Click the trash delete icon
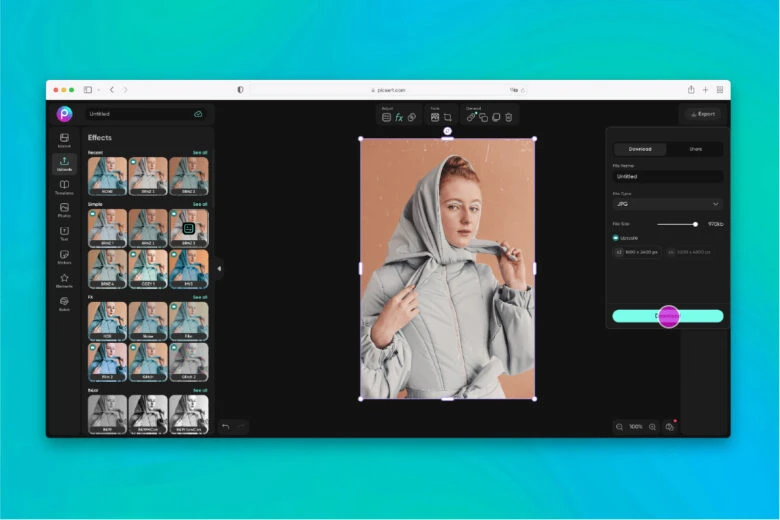 [509, 117]
